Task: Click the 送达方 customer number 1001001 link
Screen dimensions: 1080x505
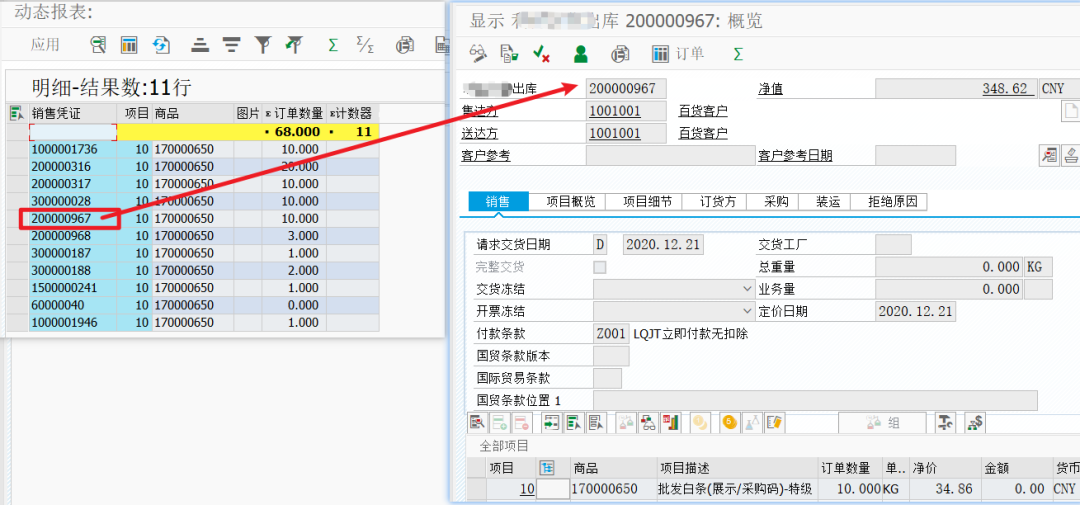Action: [615, 133]
